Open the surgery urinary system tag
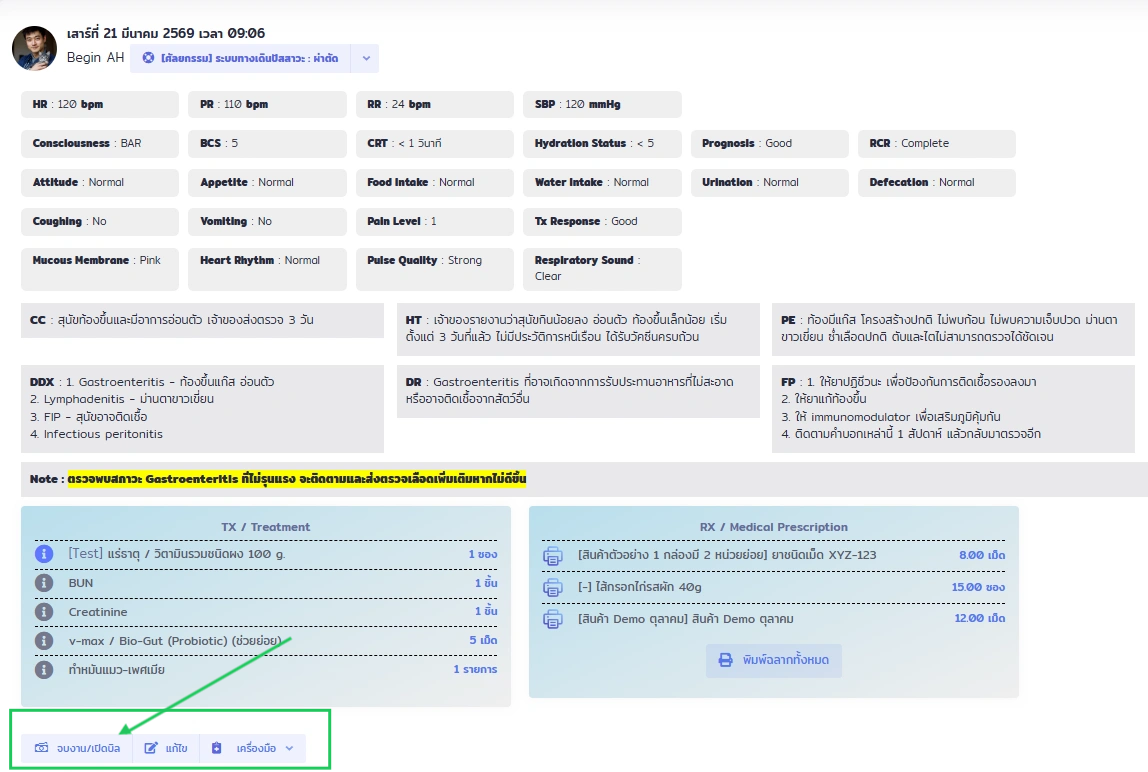Viewport: 1148px width, 772px height. (240, 58)
